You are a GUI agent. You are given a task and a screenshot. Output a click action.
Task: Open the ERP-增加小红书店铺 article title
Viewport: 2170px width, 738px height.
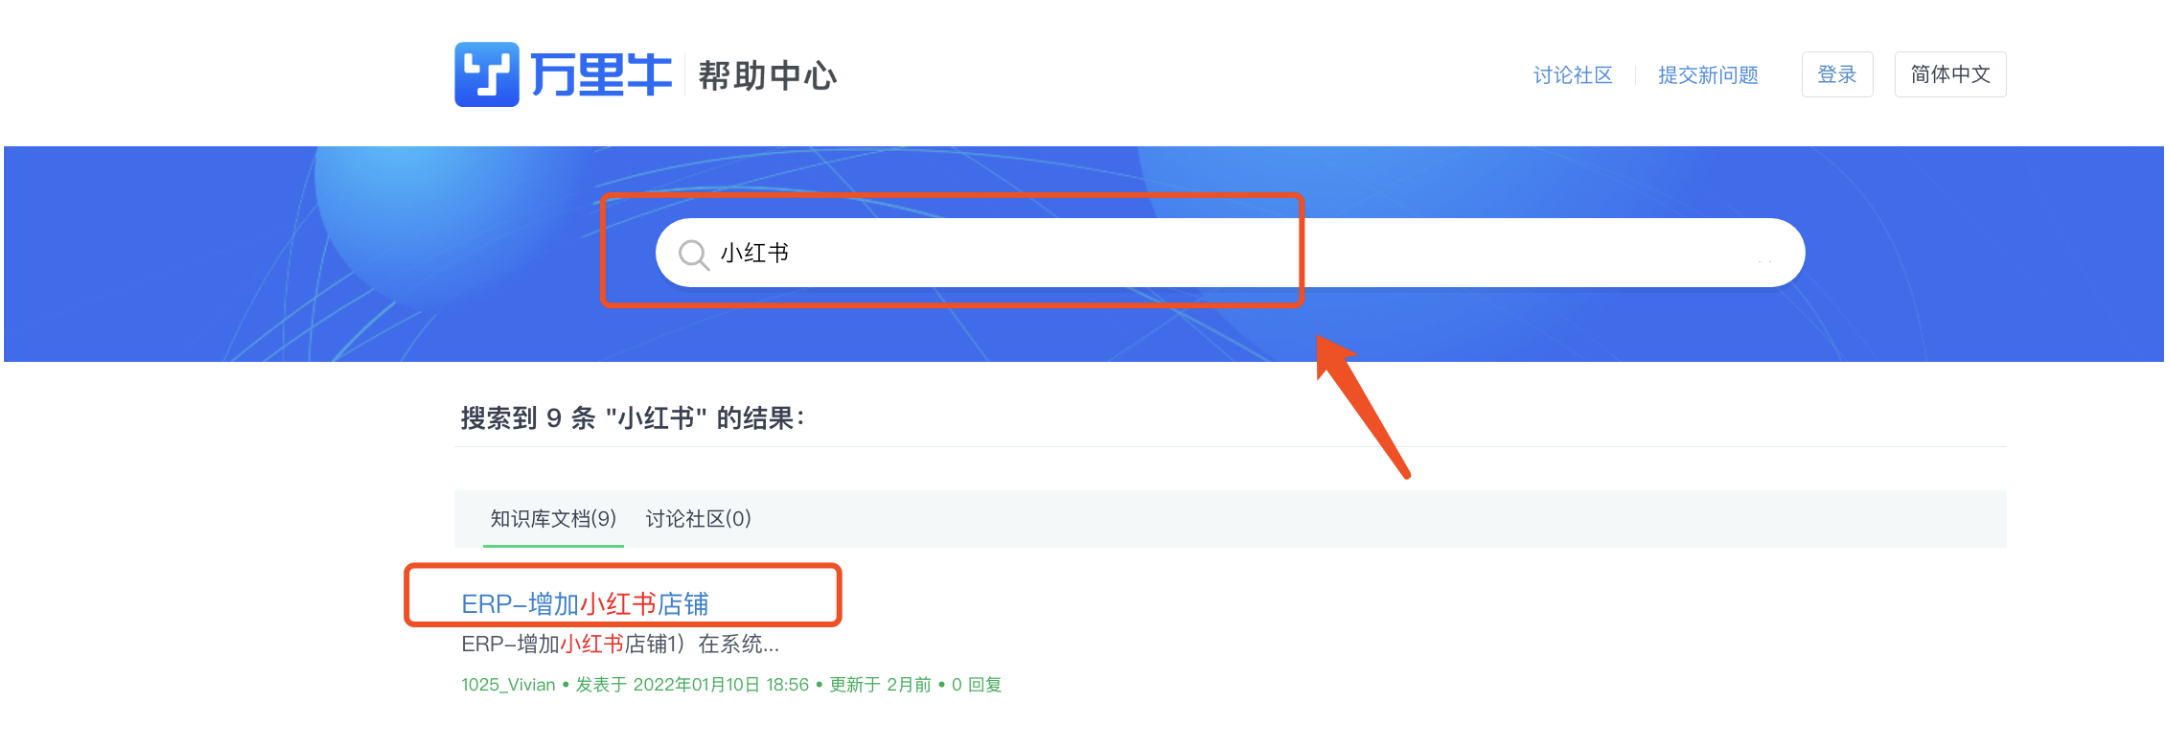[x=585, y=604]
